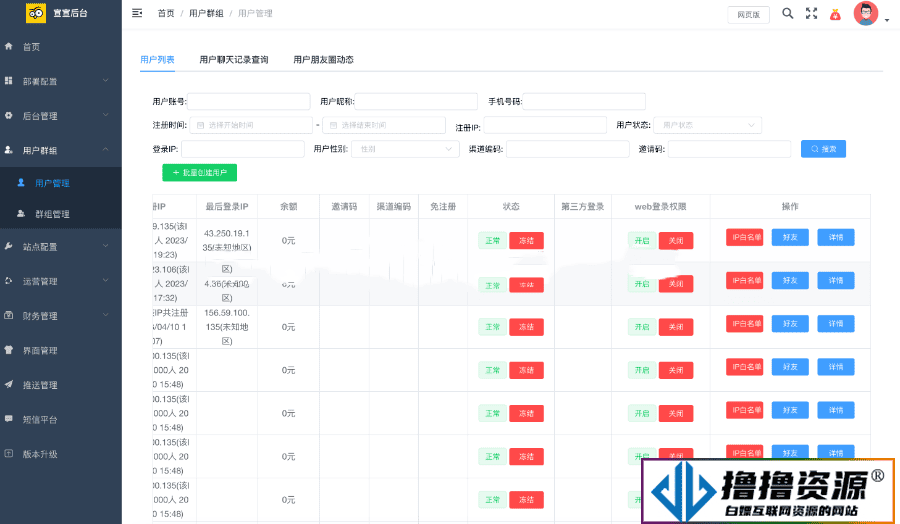Click the blue 搜索 search button
This screenshot has height=524, width=900.
(823, 149)
